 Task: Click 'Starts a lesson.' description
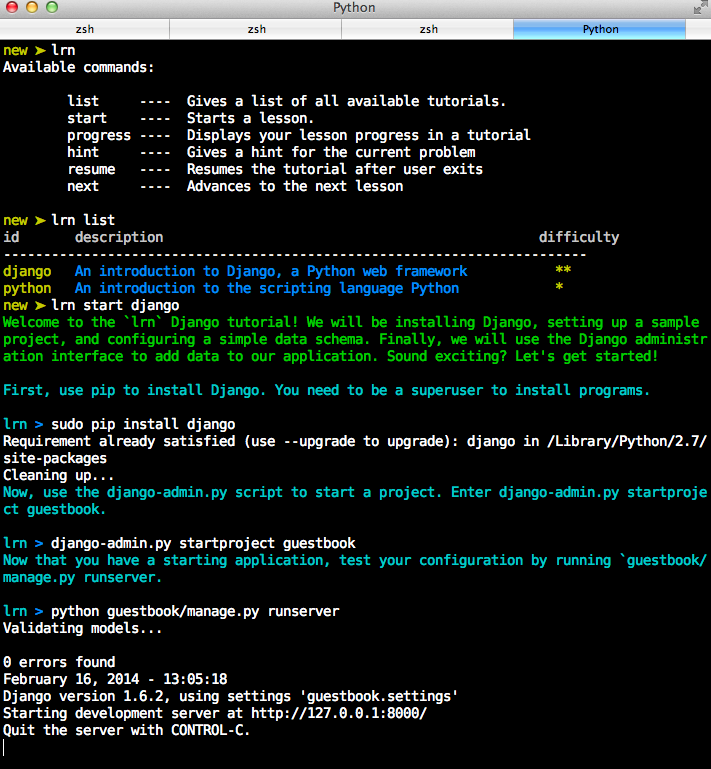pos(250,118)
